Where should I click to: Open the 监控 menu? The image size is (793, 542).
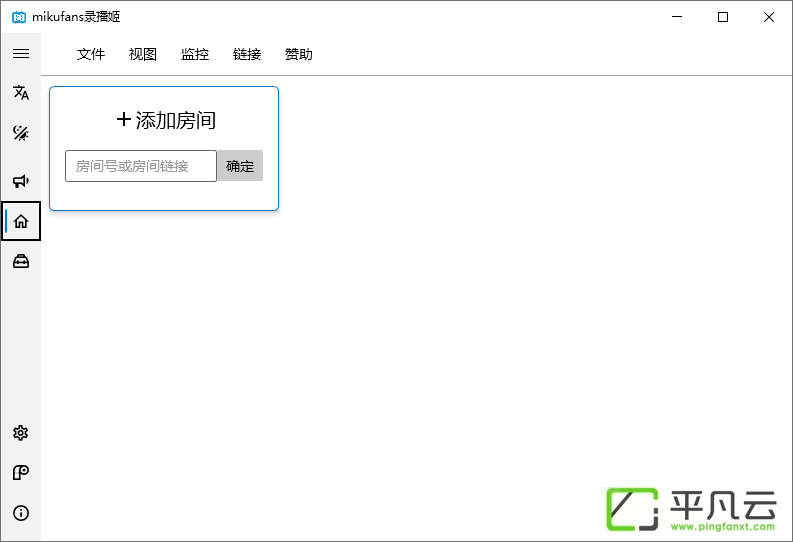coord(195,54)
